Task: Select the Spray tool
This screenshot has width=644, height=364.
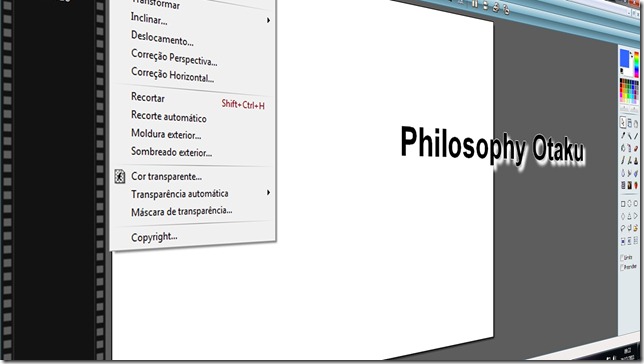Action: pyautogui.click(x=630, y=148)
